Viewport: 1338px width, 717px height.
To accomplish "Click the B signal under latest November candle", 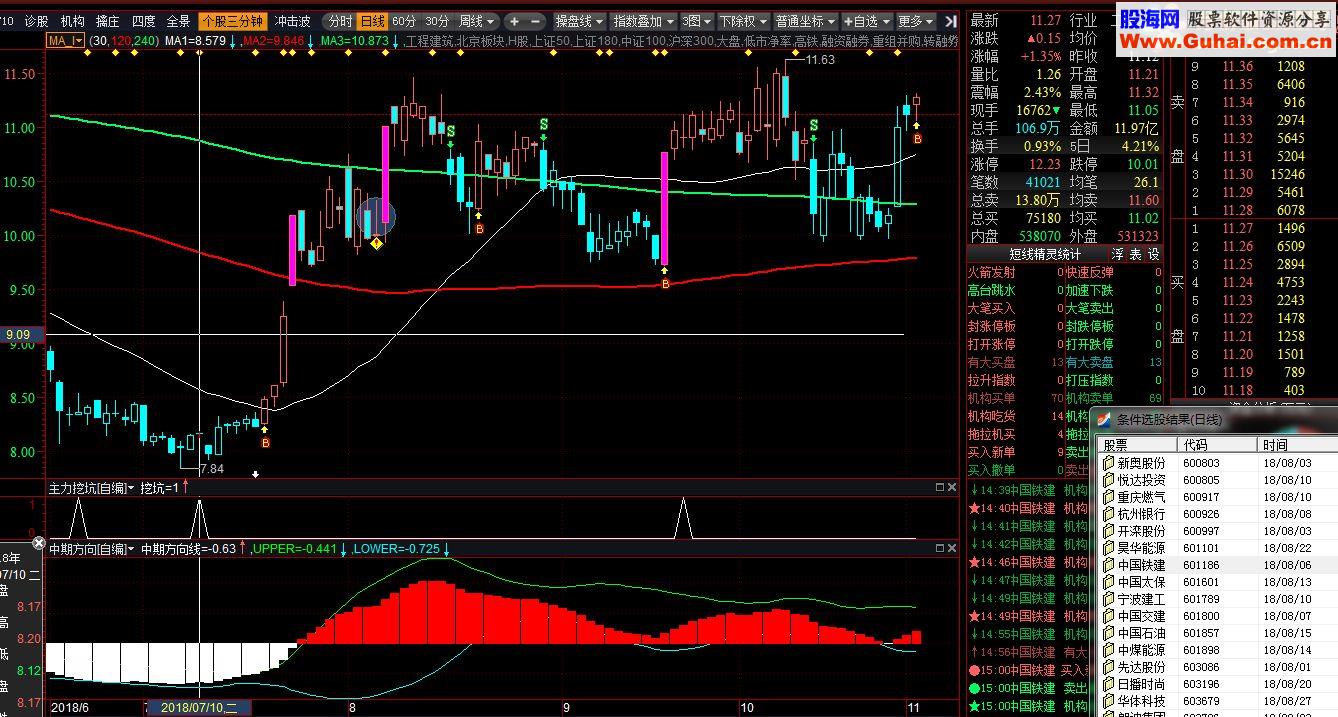I will 917,138.
